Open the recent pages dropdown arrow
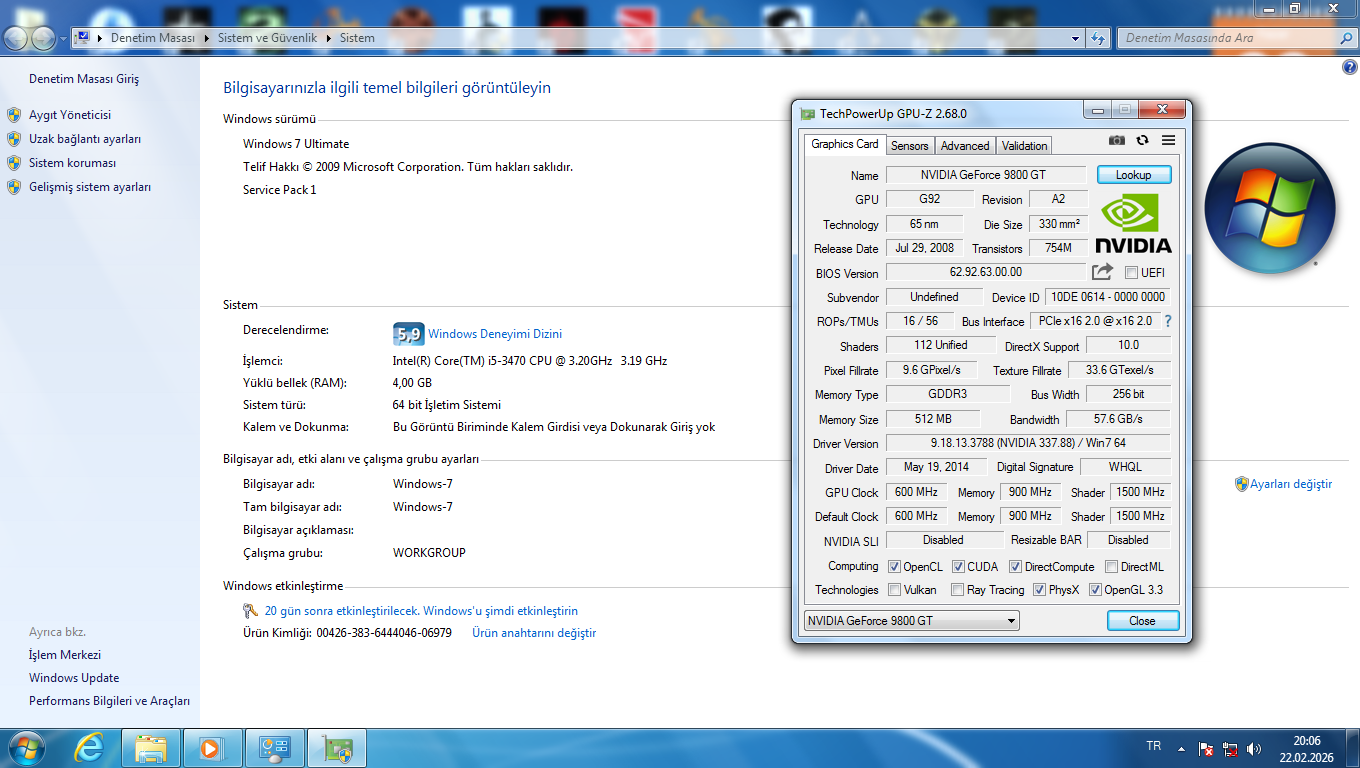 [x=63, y=38]
